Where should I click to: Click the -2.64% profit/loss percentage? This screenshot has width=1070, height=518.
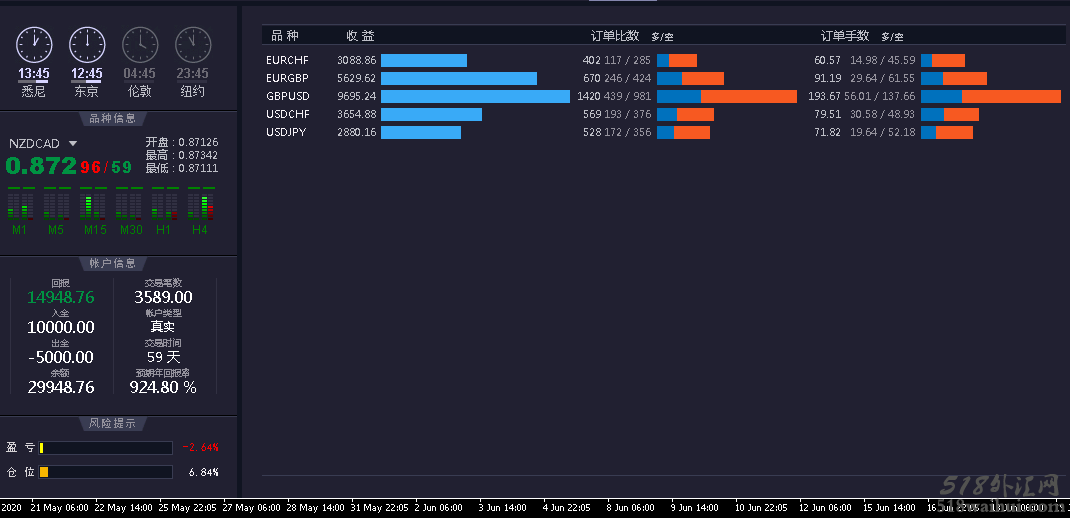(201, 448)
